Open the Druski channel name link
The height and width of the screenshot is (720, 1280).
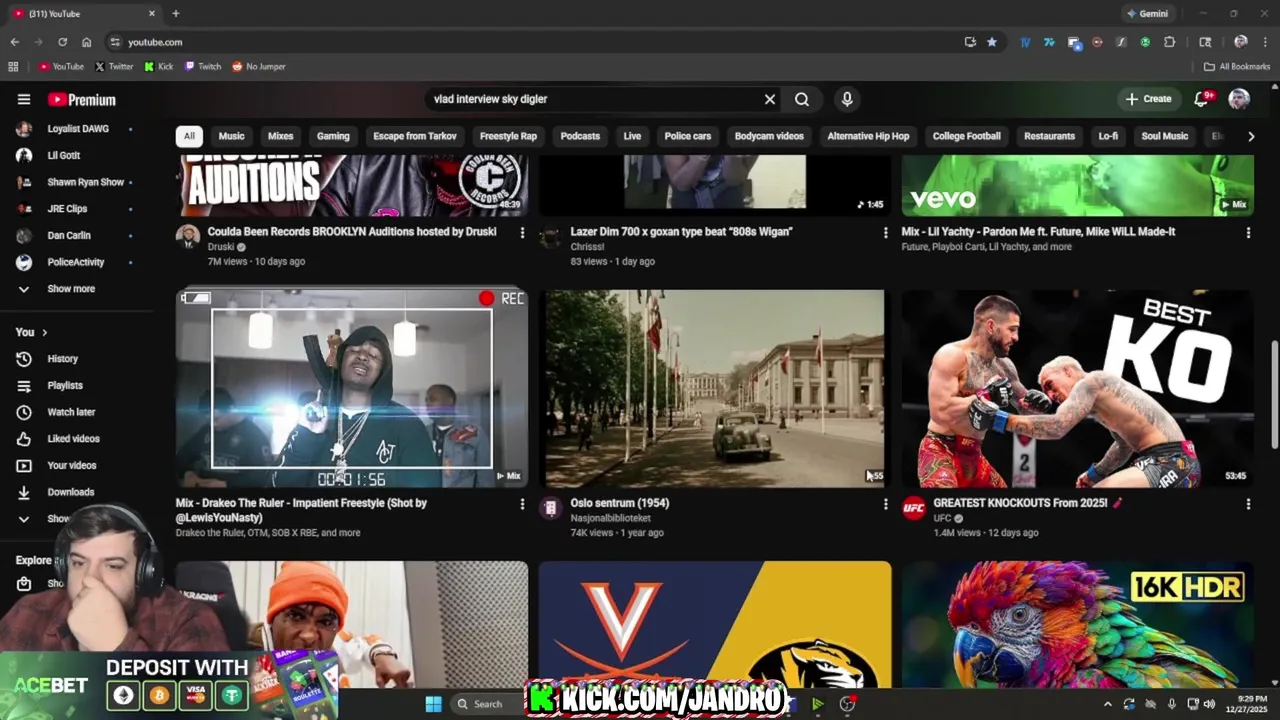221,247
